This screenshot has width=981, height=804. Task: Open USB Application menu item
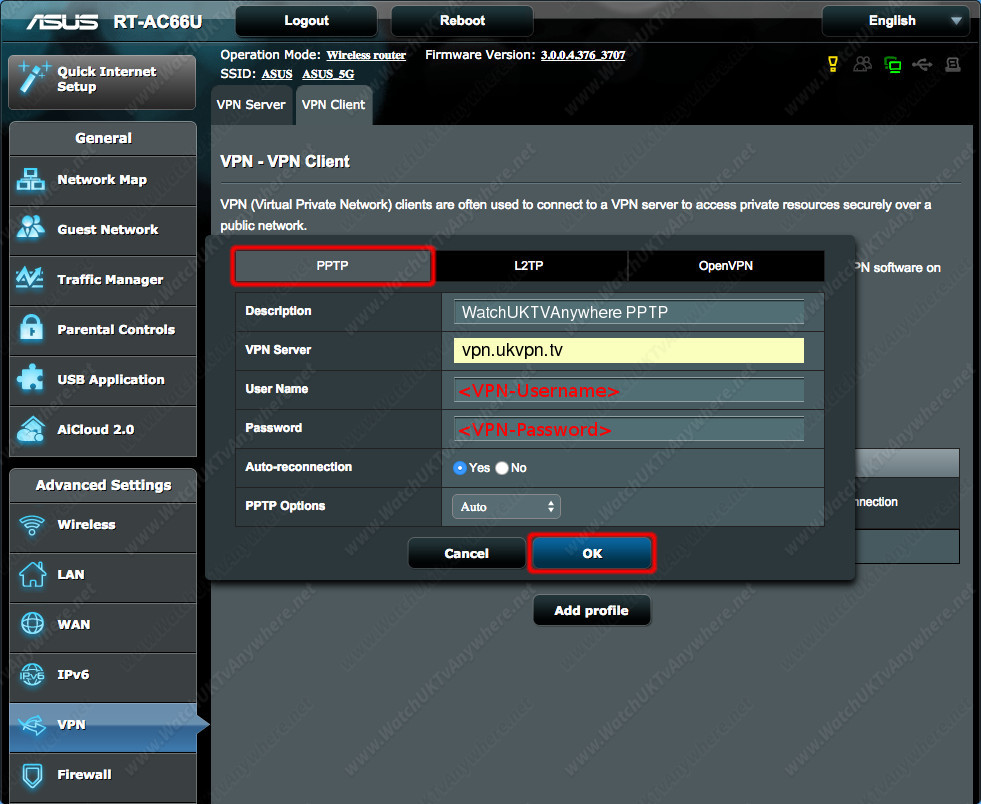(103, 380)
